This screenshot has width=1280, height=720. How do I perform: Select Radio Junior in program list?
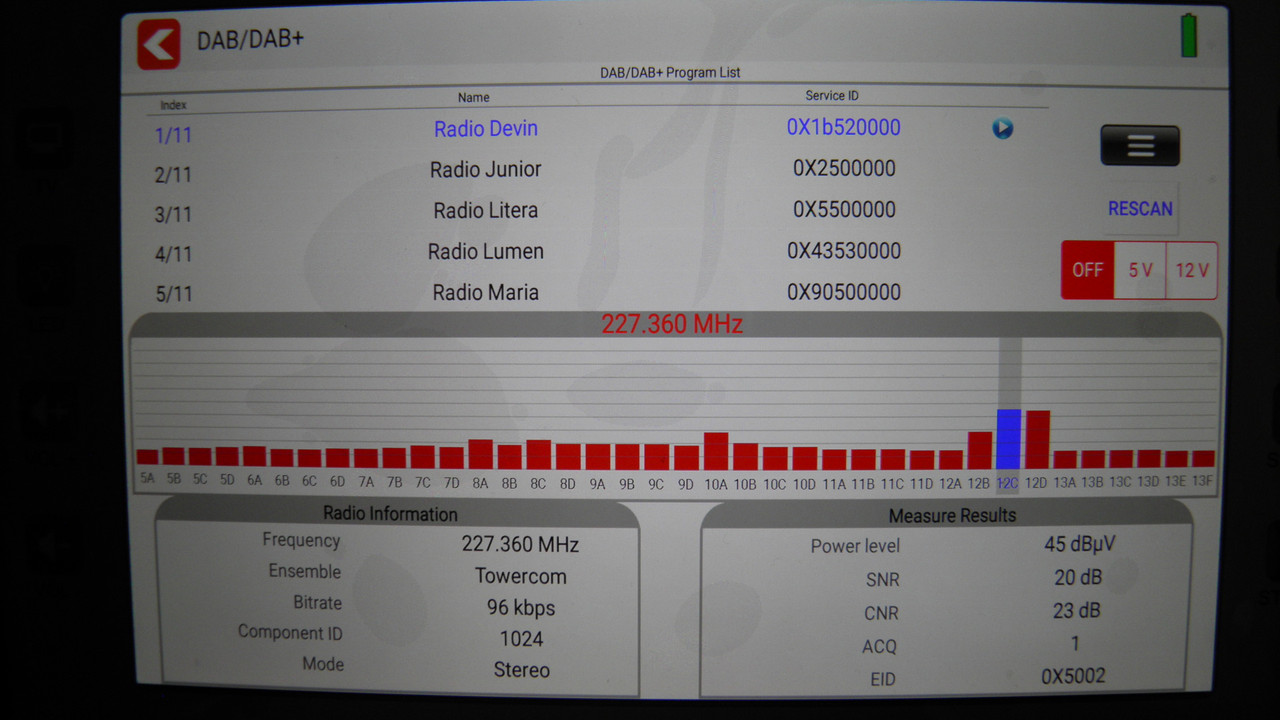(x=486, y=170)
